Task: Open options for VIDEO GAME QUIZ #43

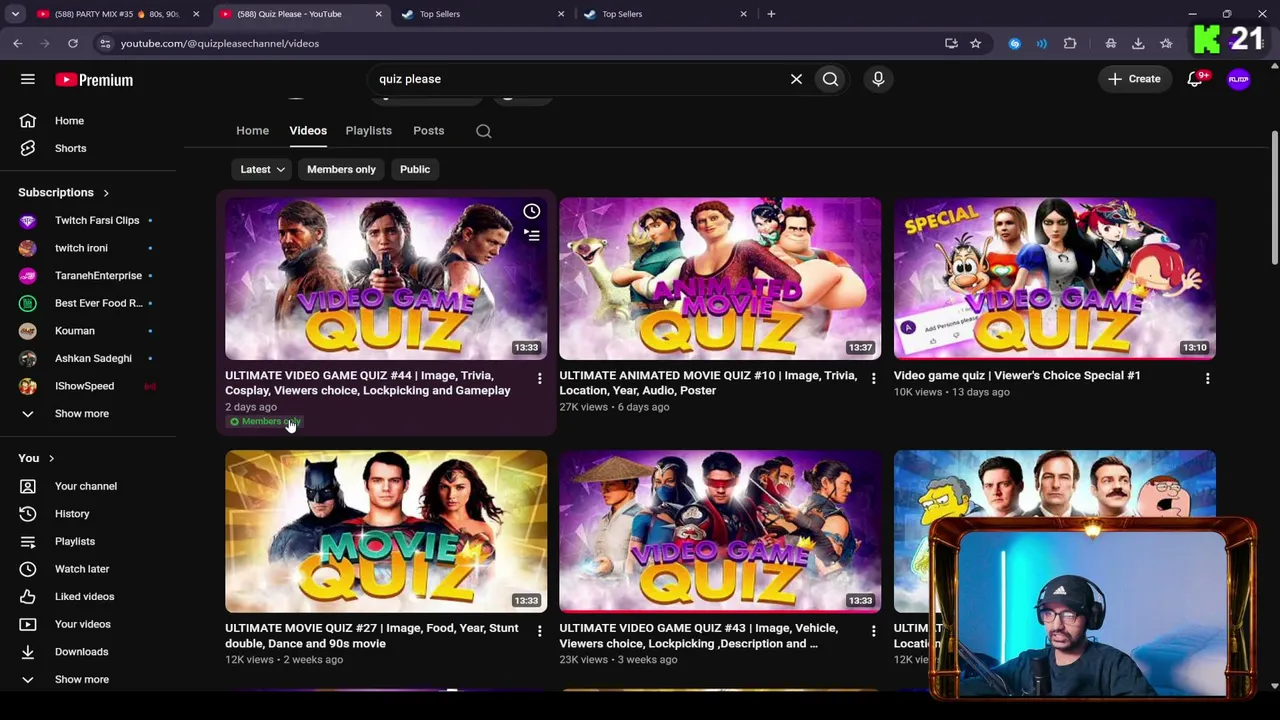Action: click(x=873, y=632)
